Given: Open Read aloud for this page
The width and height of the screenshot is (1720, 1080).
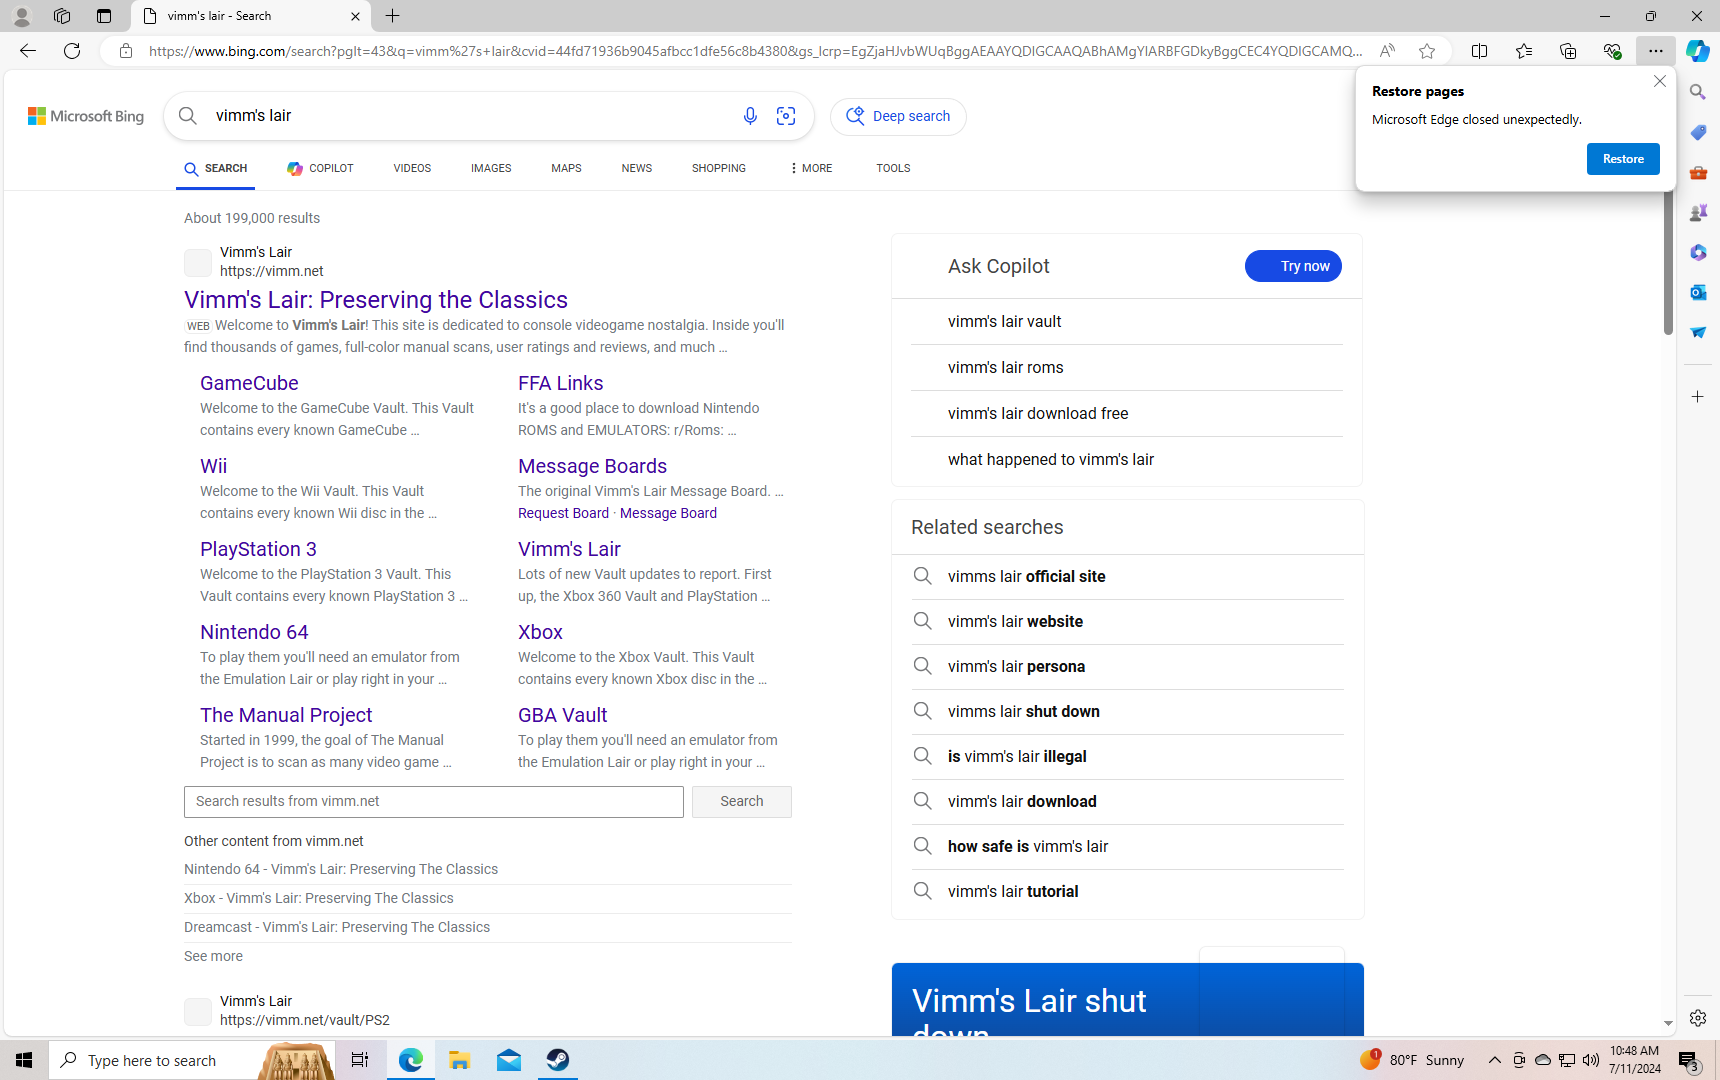Looking at the screenshot, I should tap(1387, 51).
